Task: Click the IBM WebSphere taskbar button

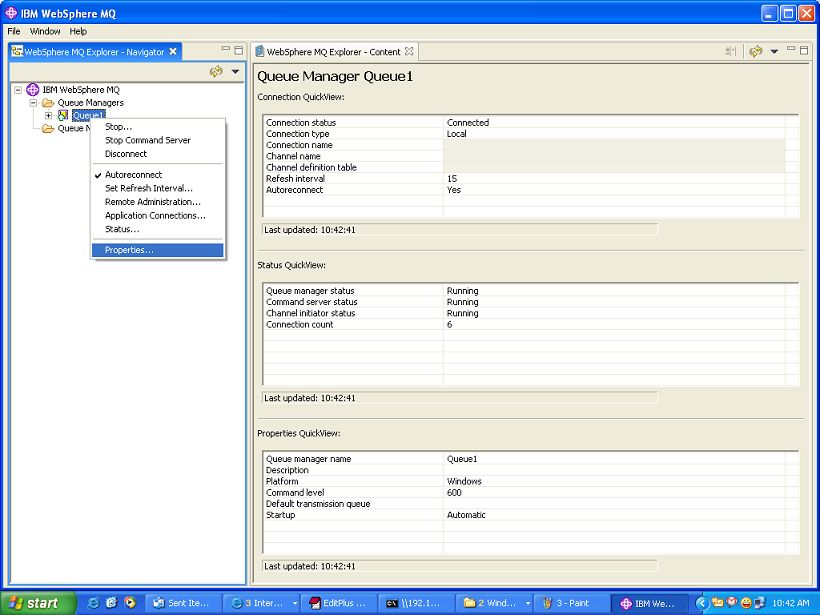Action: tap(648, 603)
